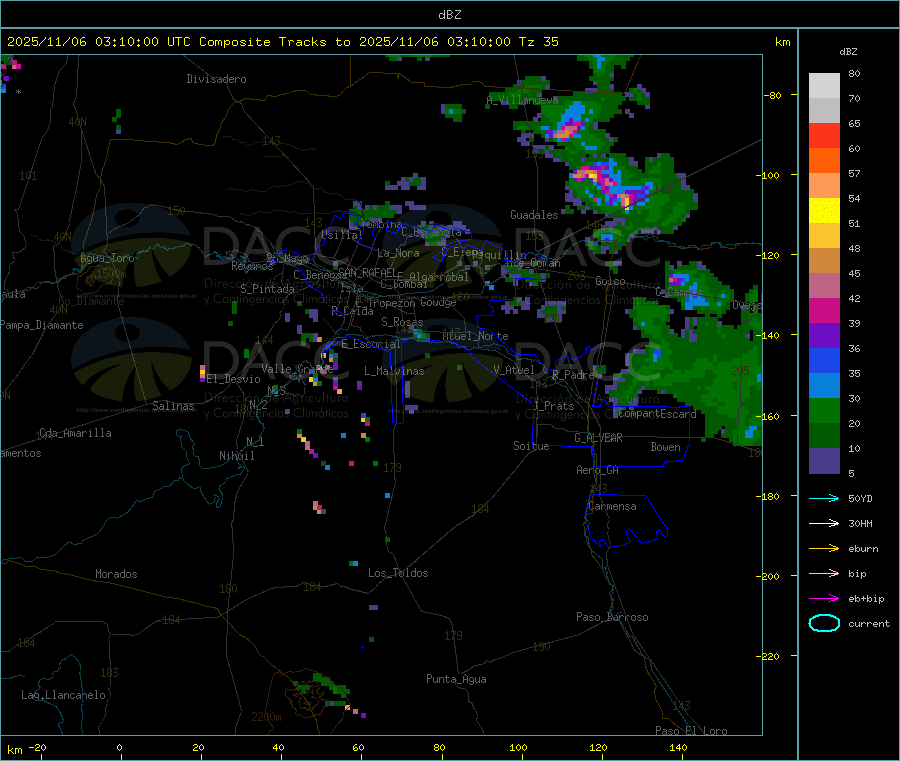The width and height of the screenshot is (900, 761).
Task: Select the bright green 20-30 dBZ swatch
Action: (x=824, y=410)
